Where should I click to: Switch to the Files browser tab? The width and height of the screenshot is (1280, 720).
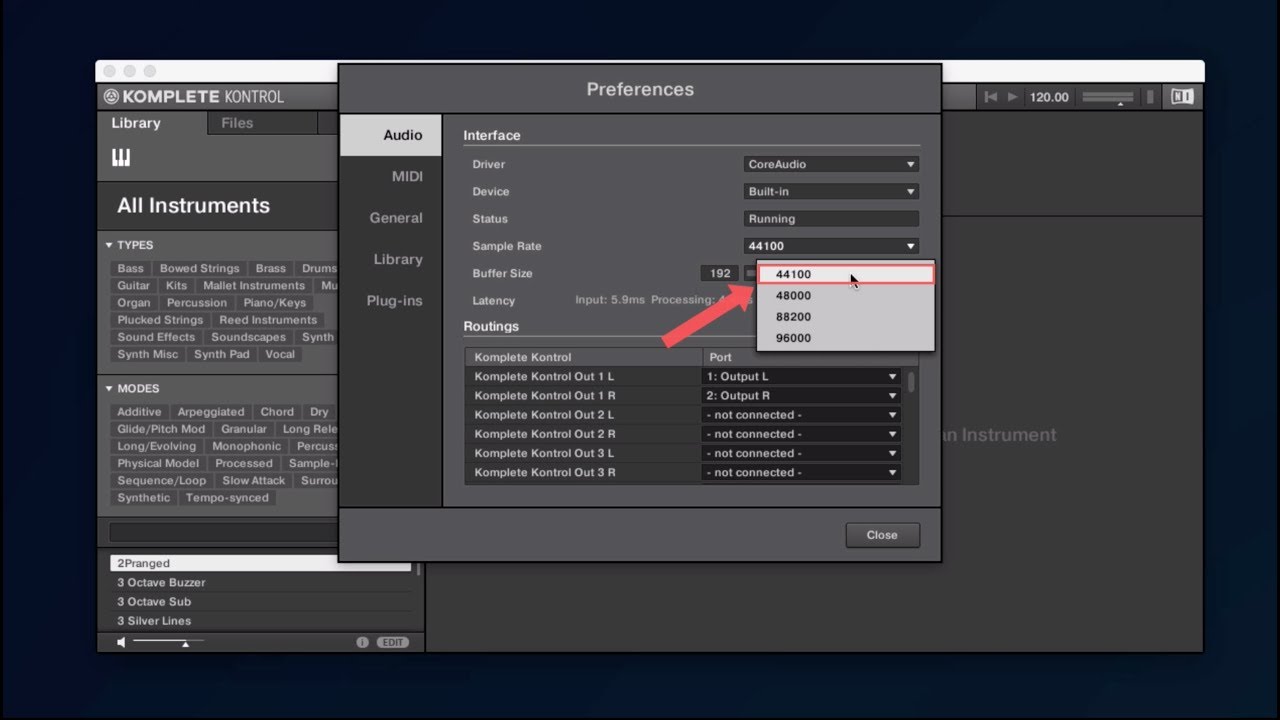(x=237, y=123)
